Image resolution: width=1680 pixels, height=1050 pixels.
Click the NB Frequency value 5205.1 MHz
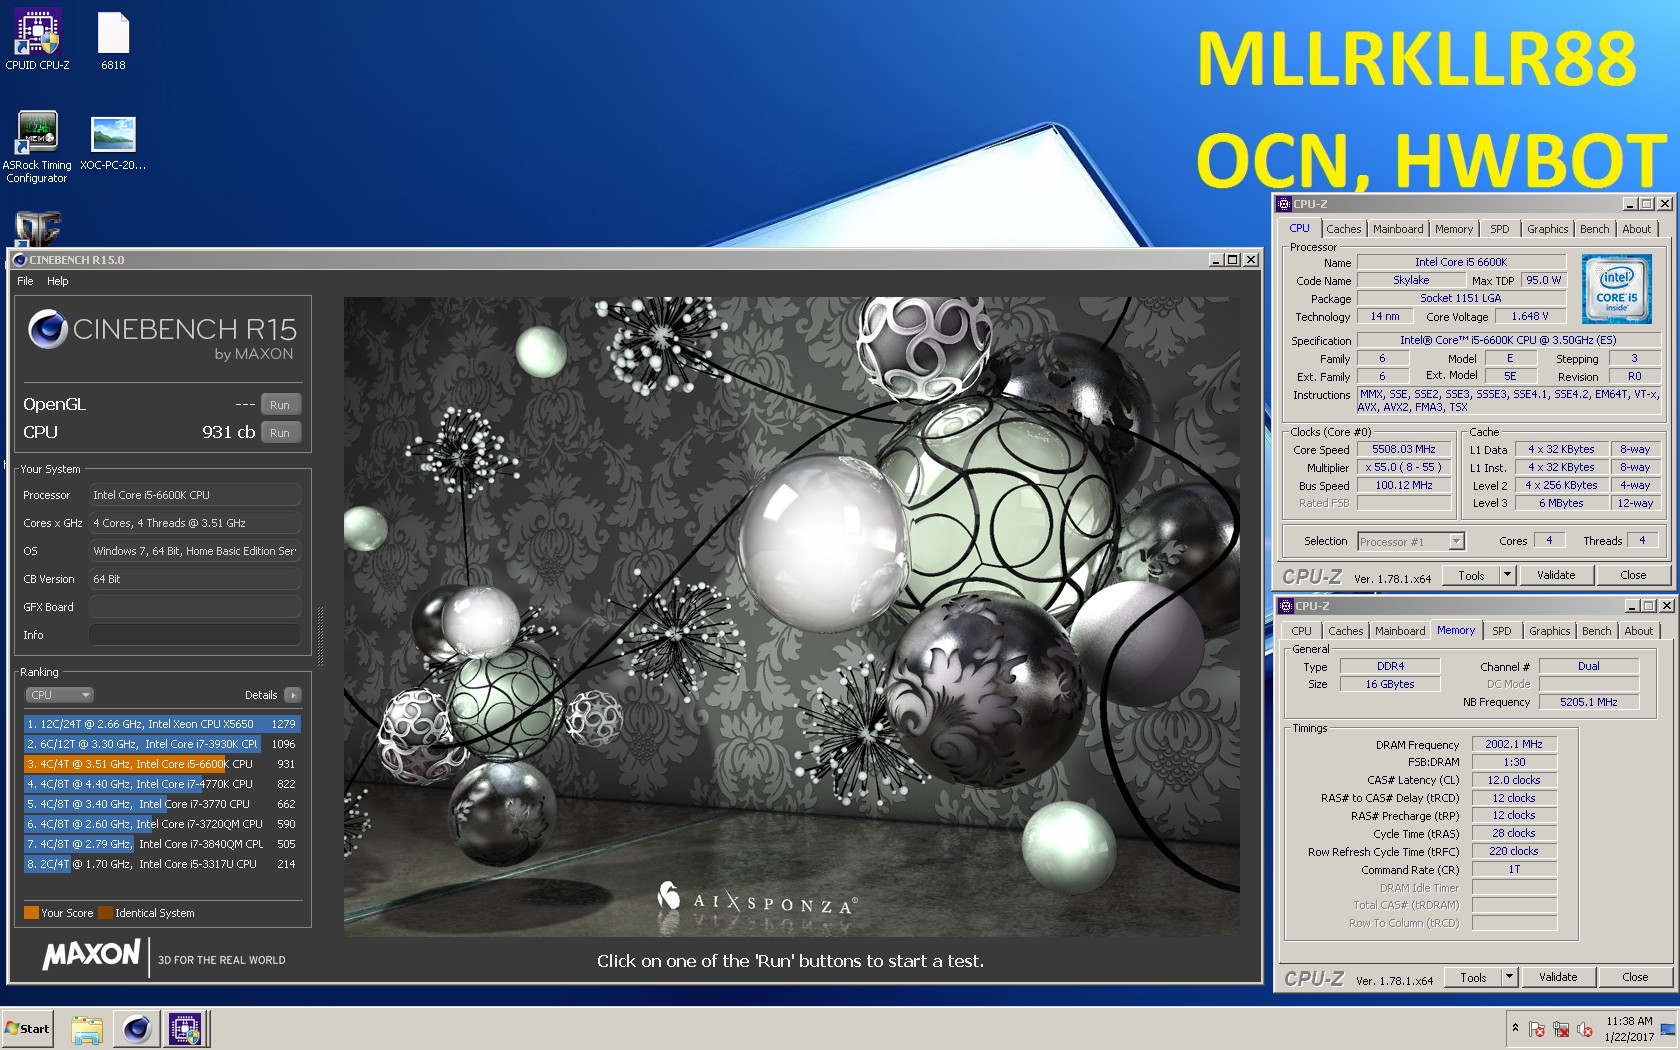pyautogui.click(x=1588, y=702)
